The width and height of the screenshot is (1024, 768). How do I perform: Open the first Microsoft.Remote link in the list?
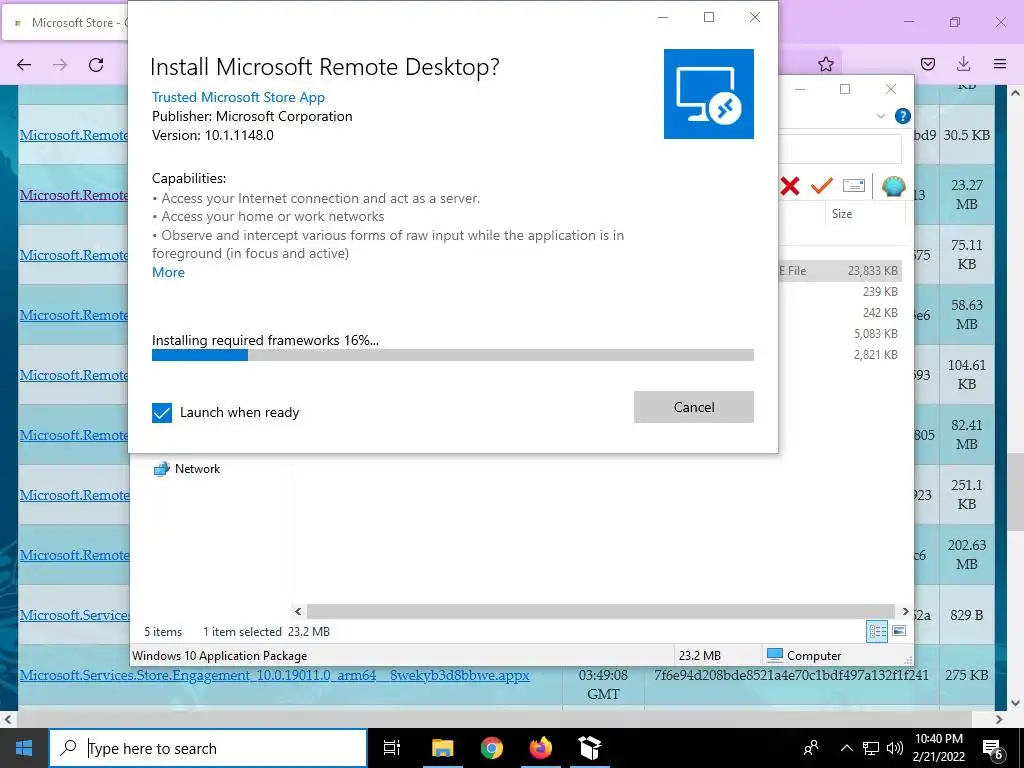pos(74,135)
